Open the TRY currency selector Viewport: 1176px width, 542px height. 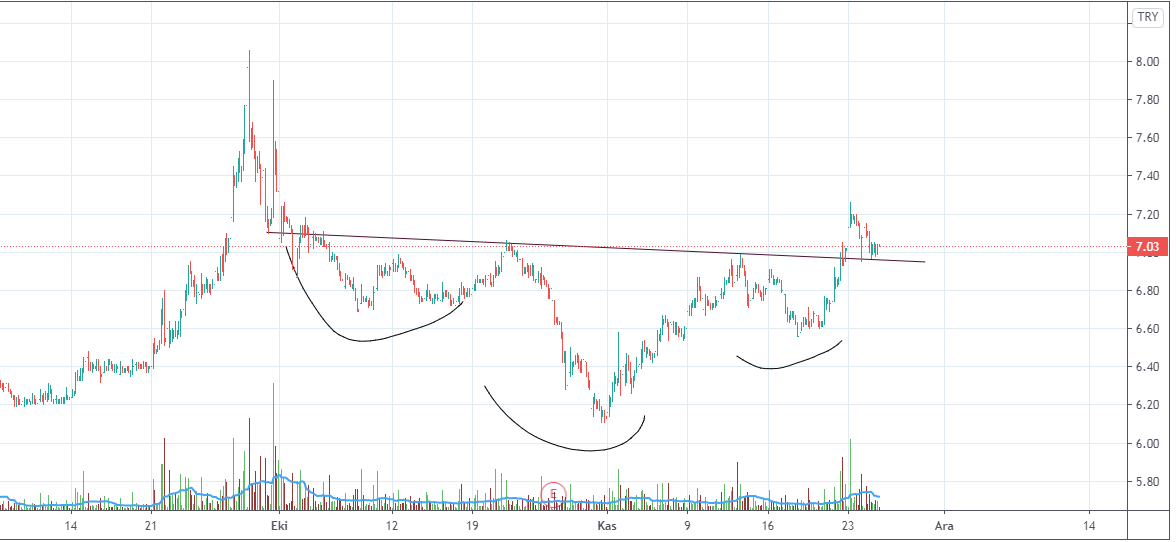click(x=1148, y=17)
